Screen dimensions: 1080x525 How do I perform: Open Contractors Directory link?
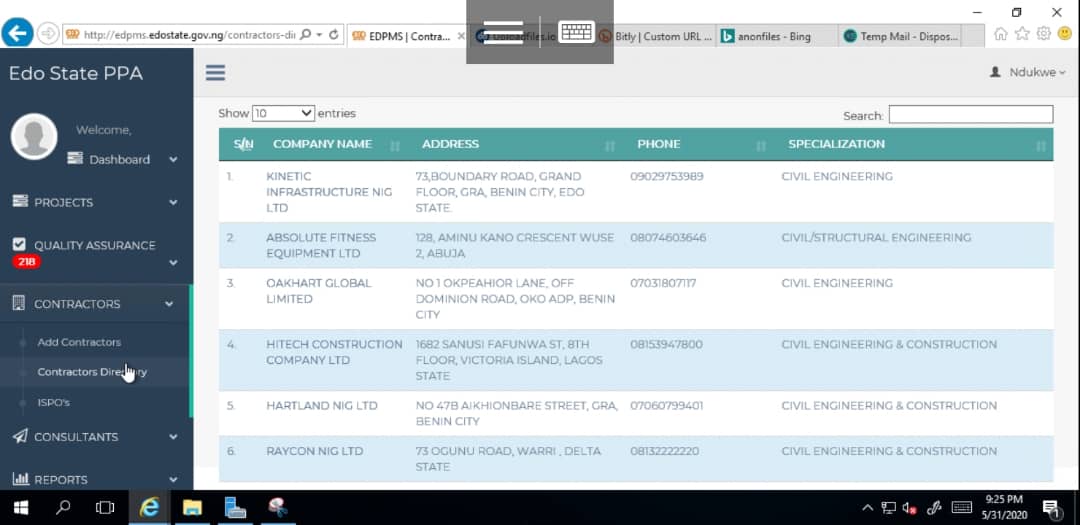(92, 372)
